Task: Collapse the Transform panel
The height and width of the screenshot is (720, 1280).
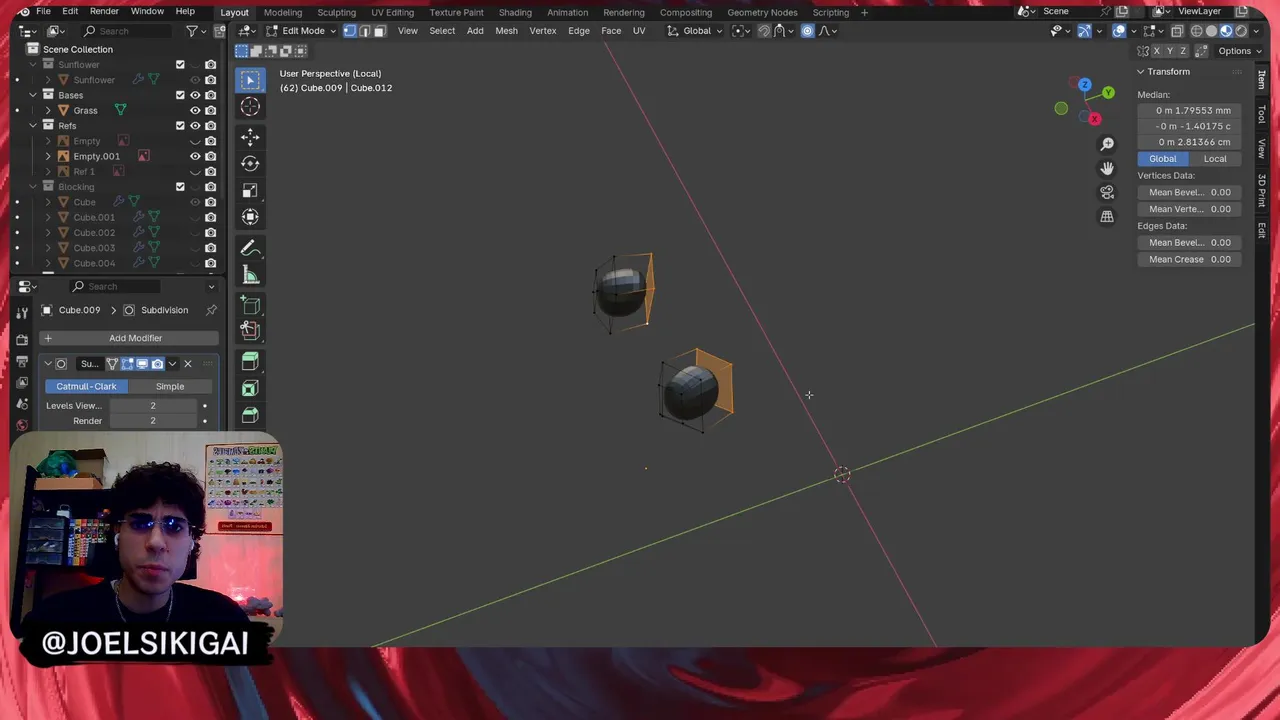Action: (x=1140, y=72)
